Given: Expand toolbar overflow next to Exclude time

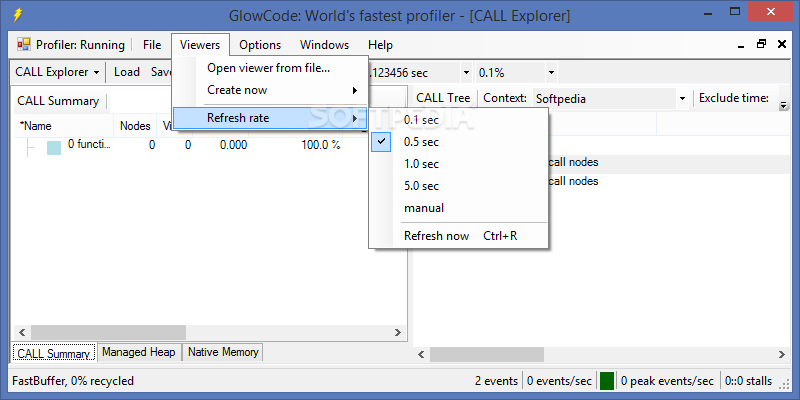Looking at the screenshot, I should [783, 105].
